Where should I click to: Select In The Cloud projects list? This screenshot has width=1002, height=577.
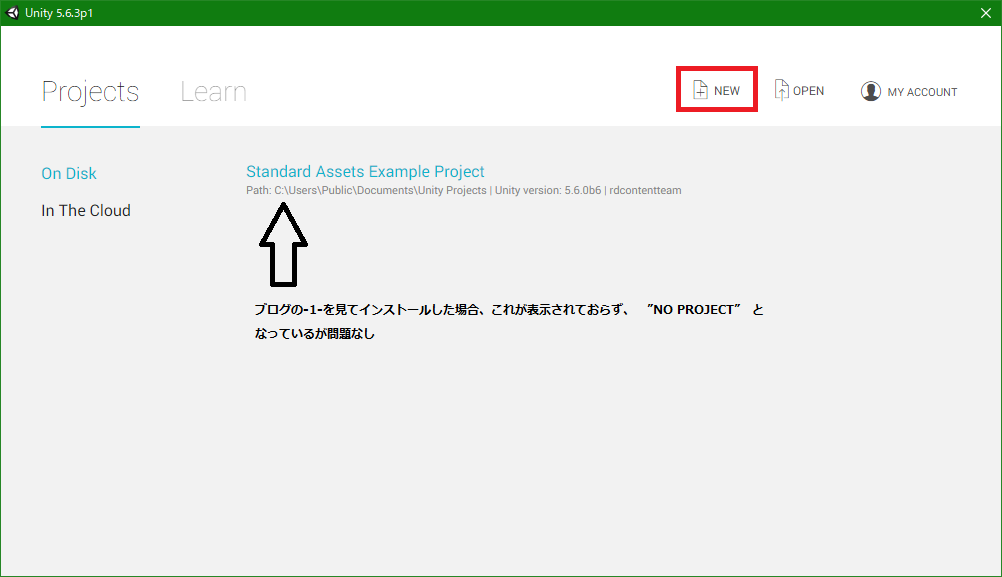pyautogui.click(x=86, y=210)
